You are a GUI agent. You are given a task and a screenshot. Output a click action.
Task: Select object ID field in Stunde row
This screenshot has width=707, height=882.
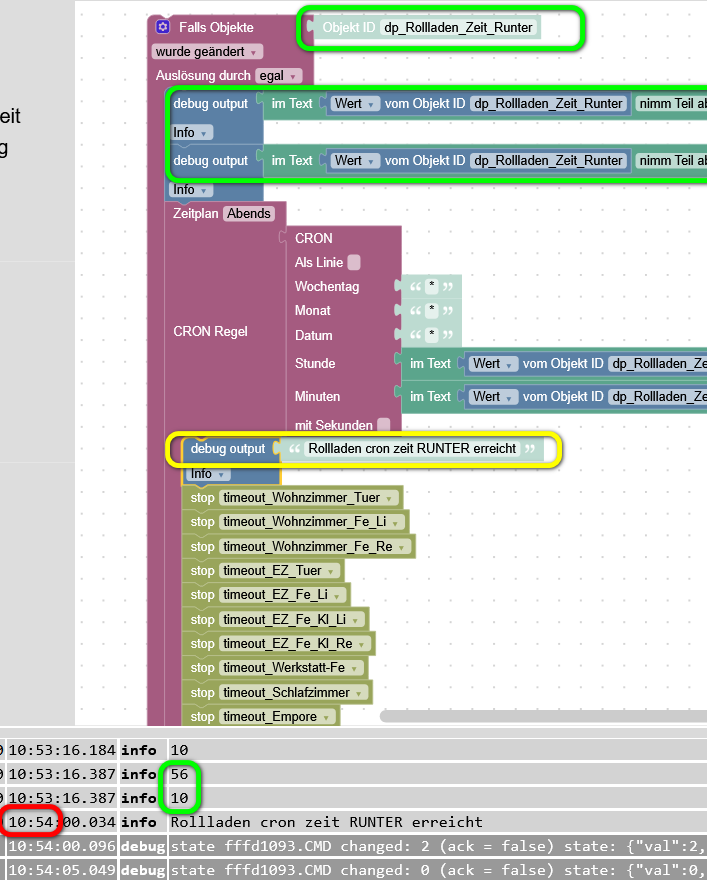[658, 364]
